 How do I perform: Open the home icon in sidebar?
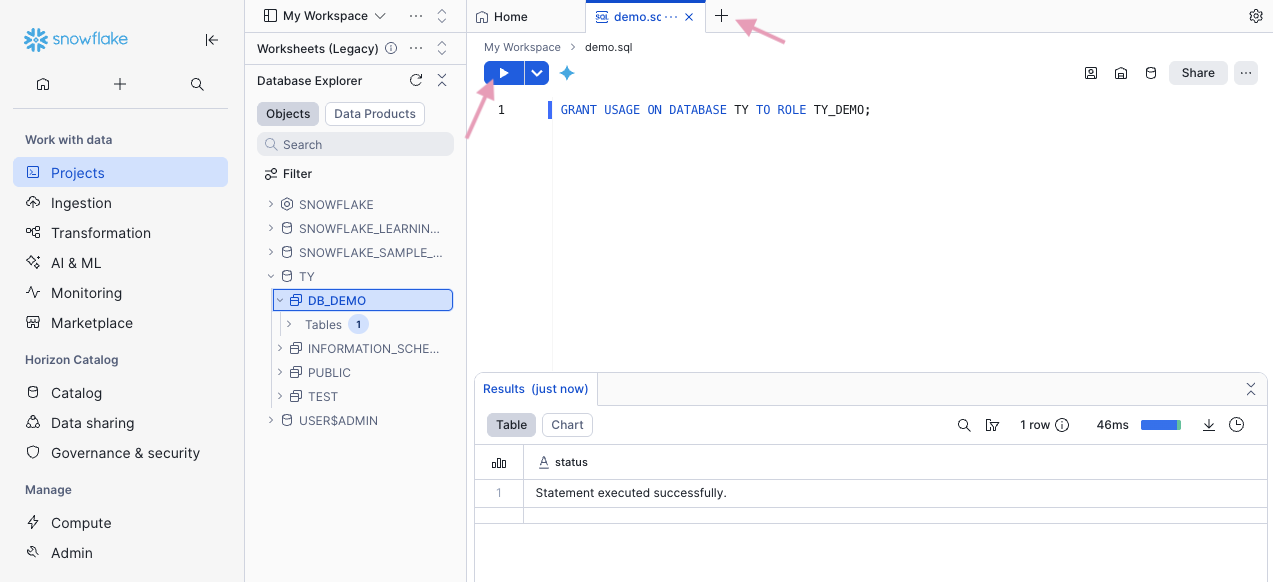tap(43, 84)
